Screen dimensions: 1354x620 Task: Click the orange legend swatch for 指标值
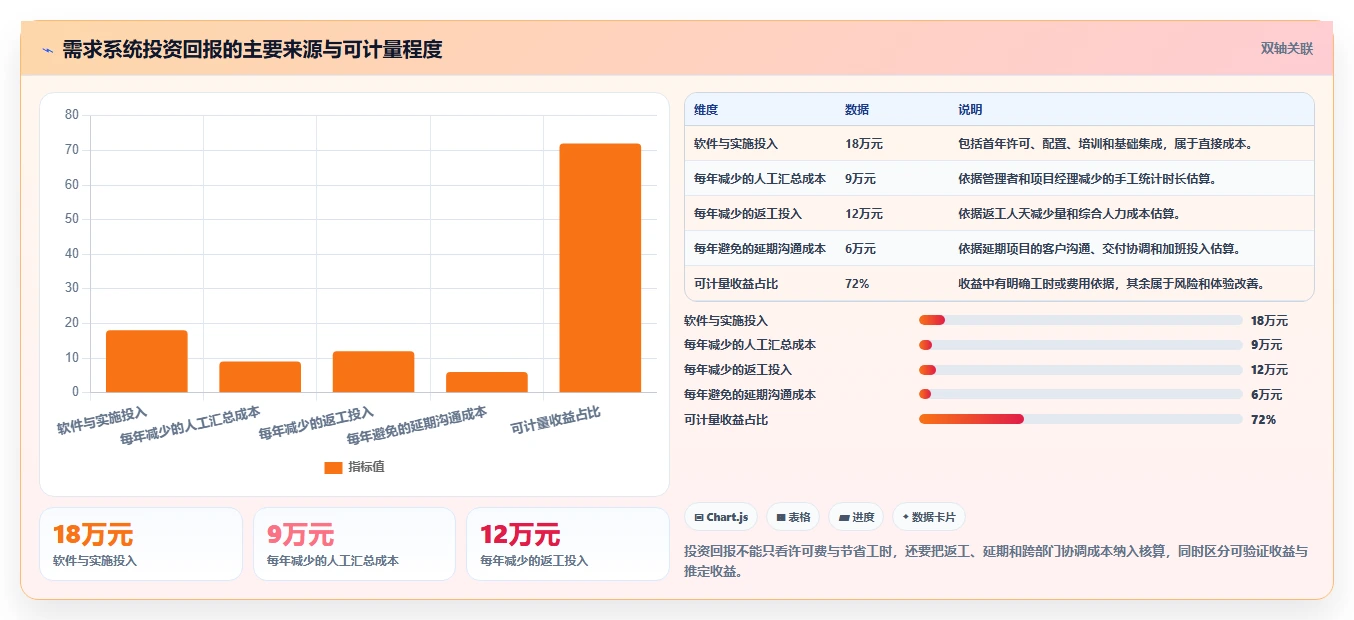[333, 467]
